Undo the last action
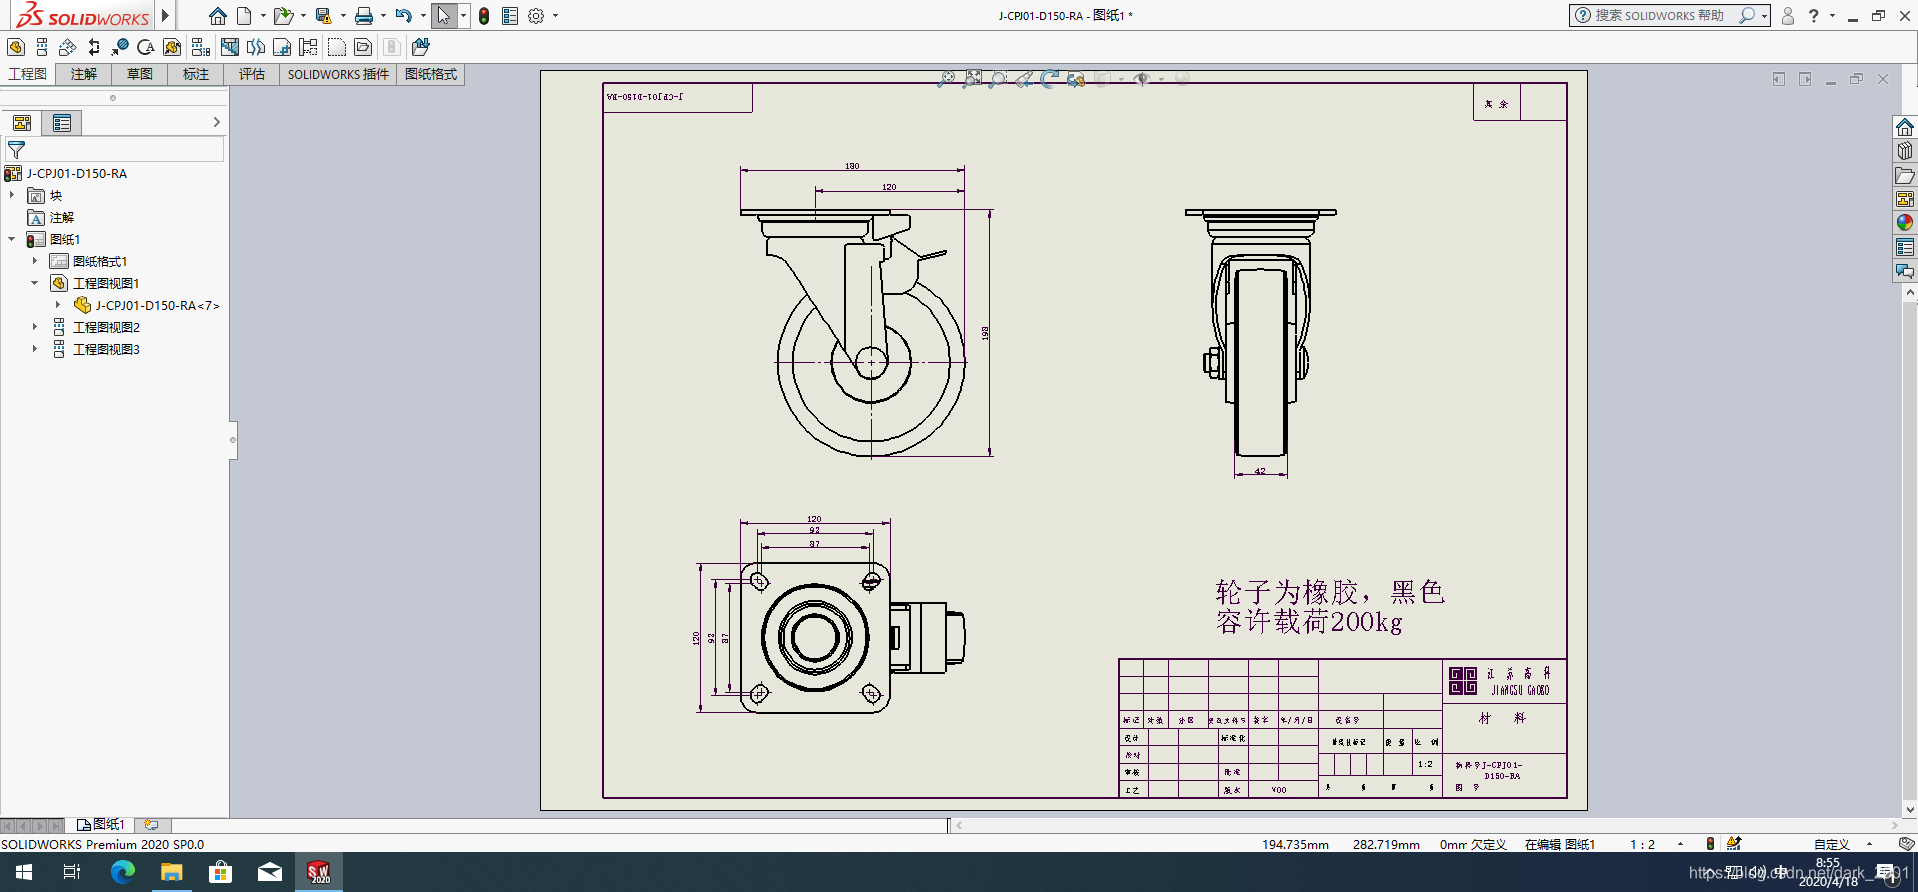The image size is (1918, 892). [x=404, y=16]
